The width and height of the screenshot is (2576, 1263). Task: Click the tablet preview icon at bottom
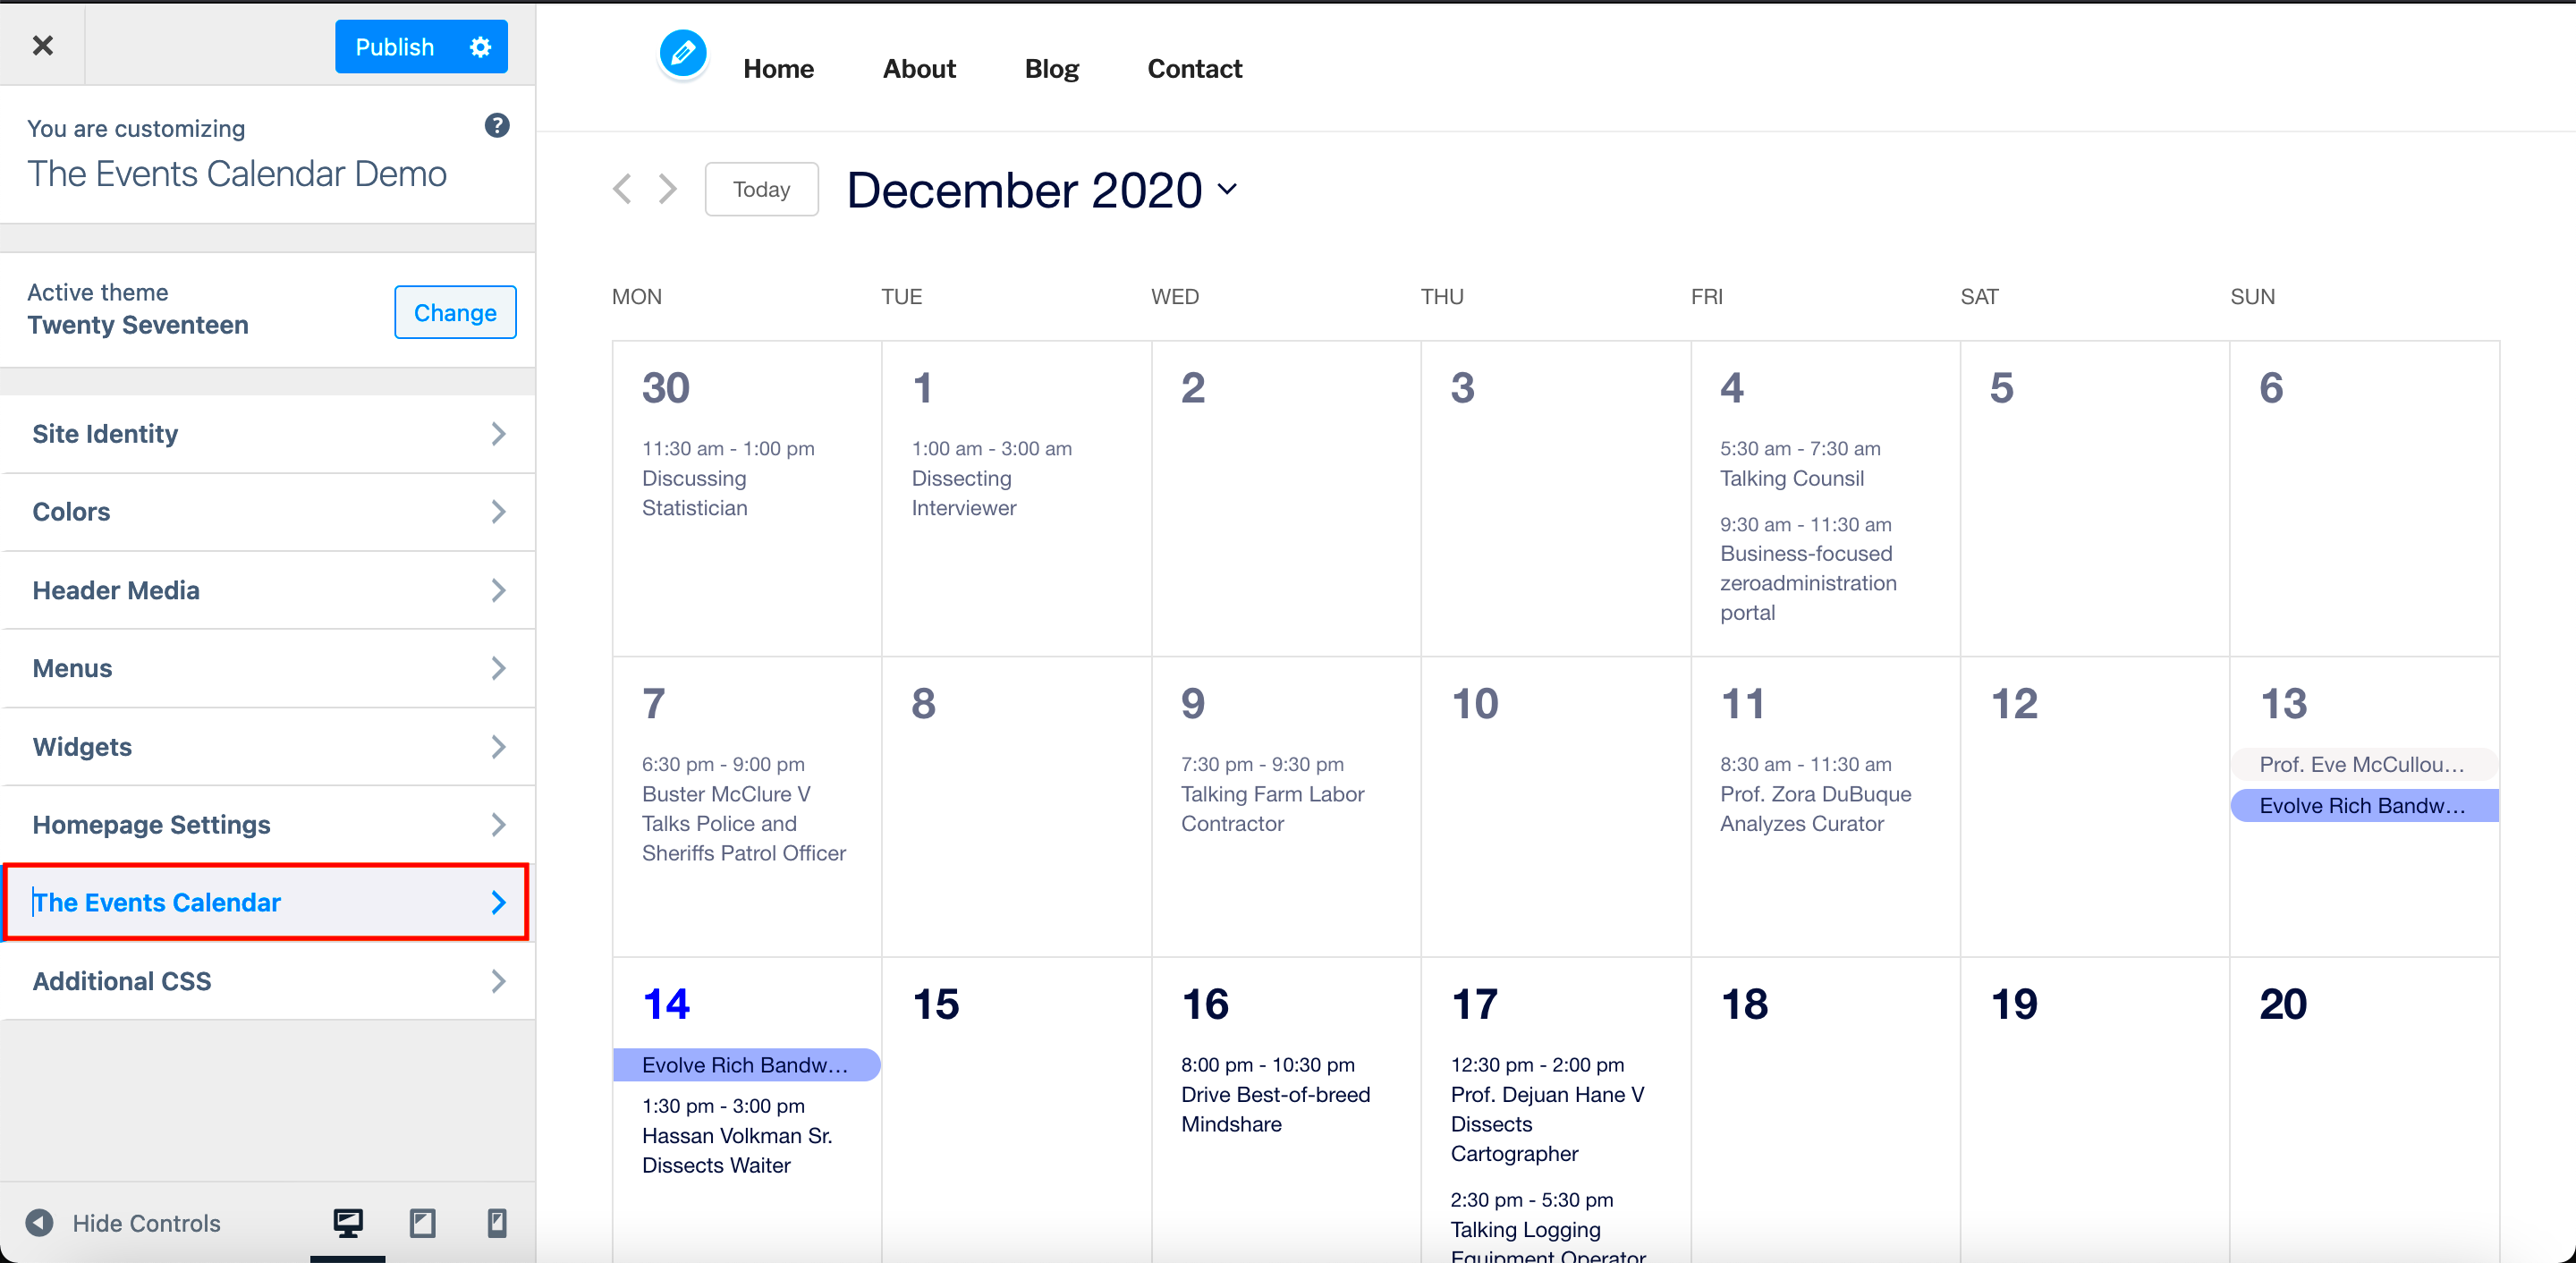coord(422,1224)
